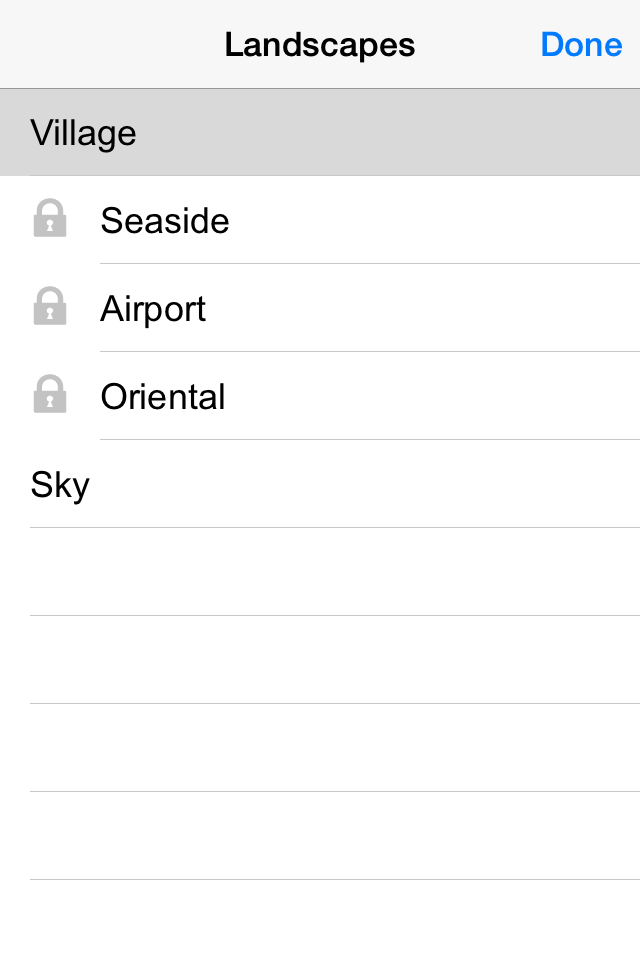This screenshot has height=960, width=640.
Task: Click the right end of the Village row
Action: pos(590,133)
